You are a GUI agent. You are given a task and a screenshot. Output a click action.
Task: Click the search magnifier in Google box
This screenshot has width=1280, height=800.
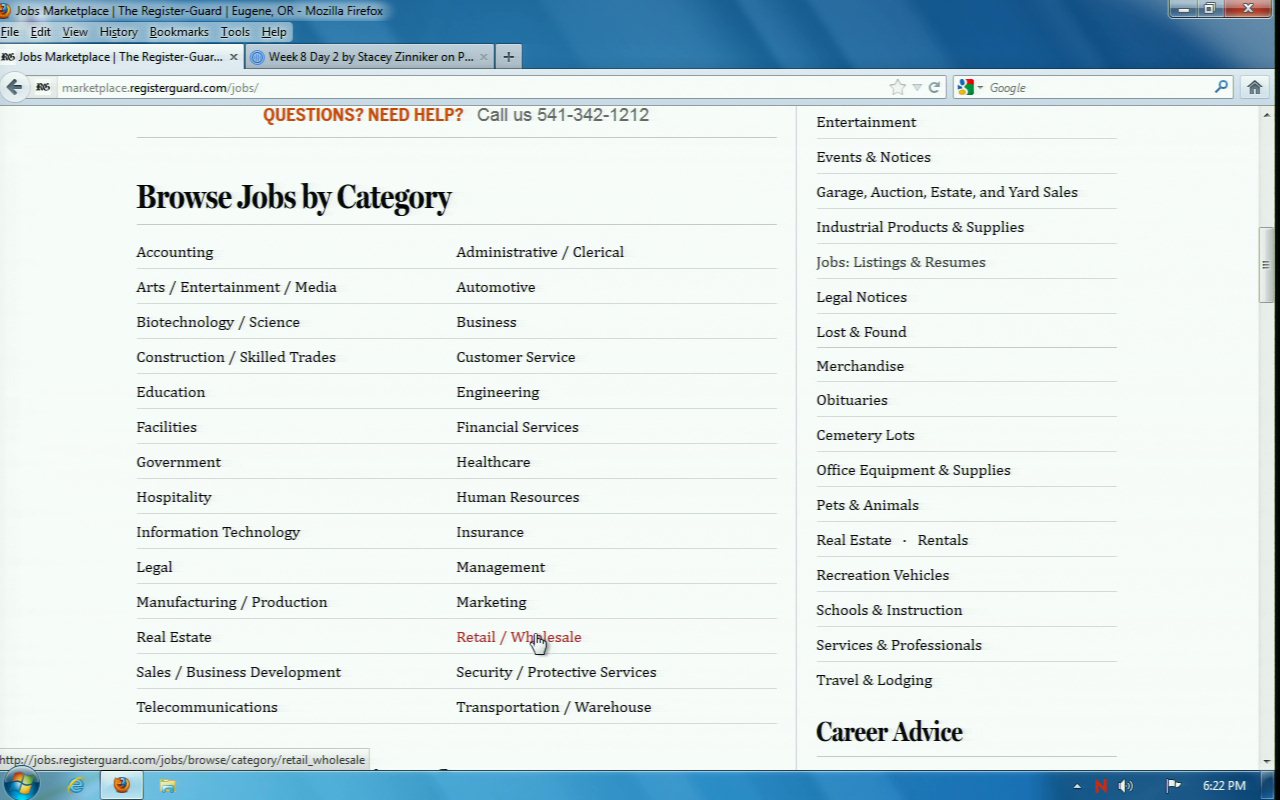coord(1221,87)
